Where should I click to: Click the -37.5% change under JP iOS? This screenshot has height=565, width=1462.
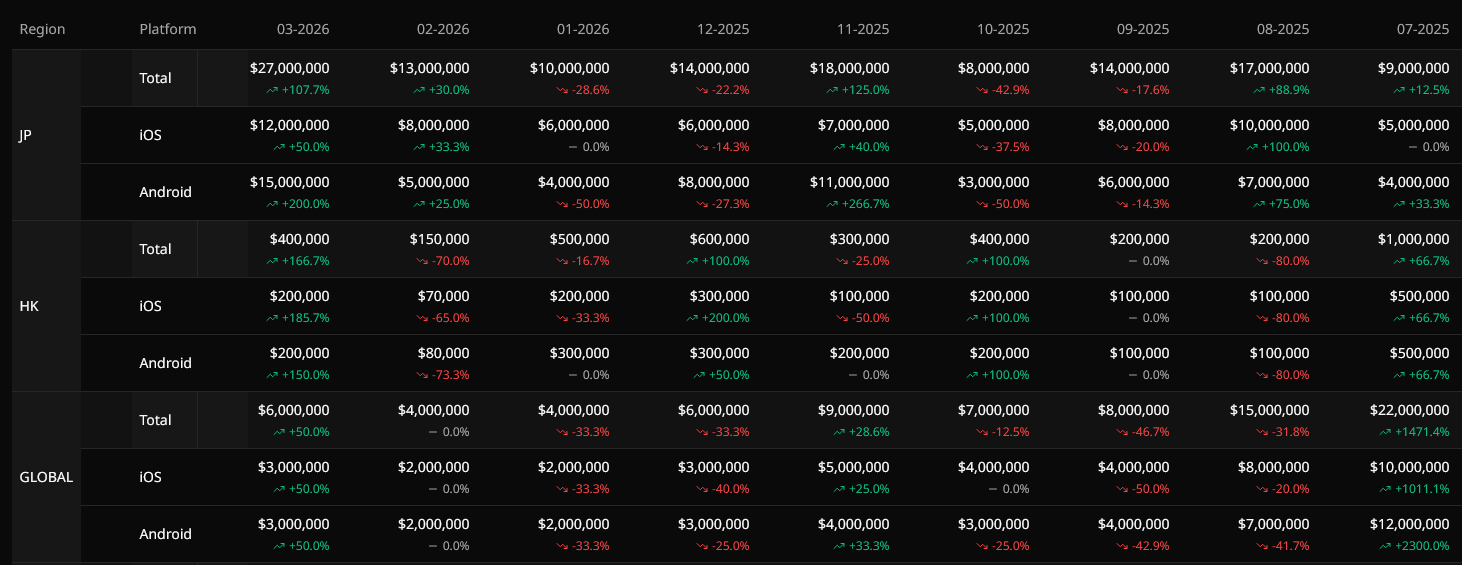pyautogui.click(x=1002, y=147)
